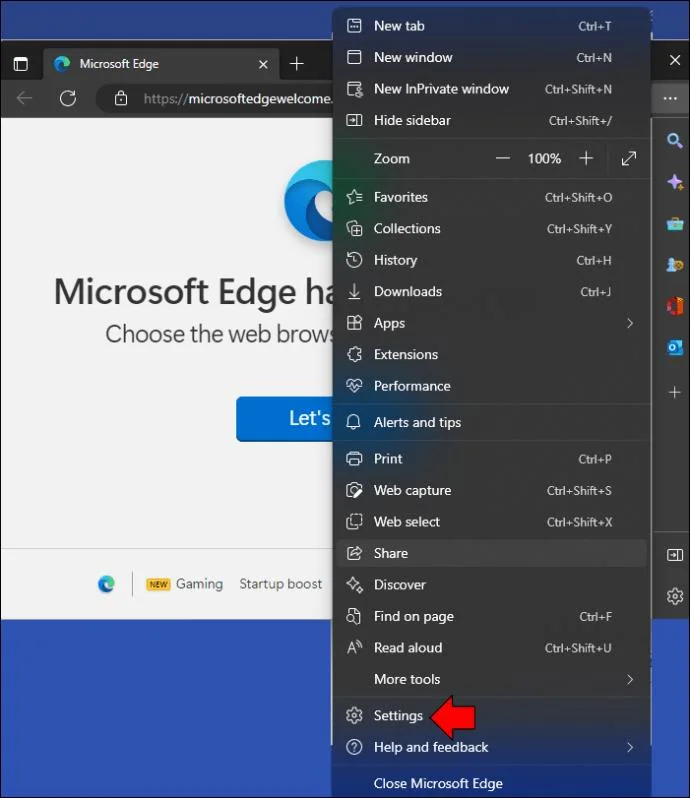Select New window menu item

tap(492, 58)
